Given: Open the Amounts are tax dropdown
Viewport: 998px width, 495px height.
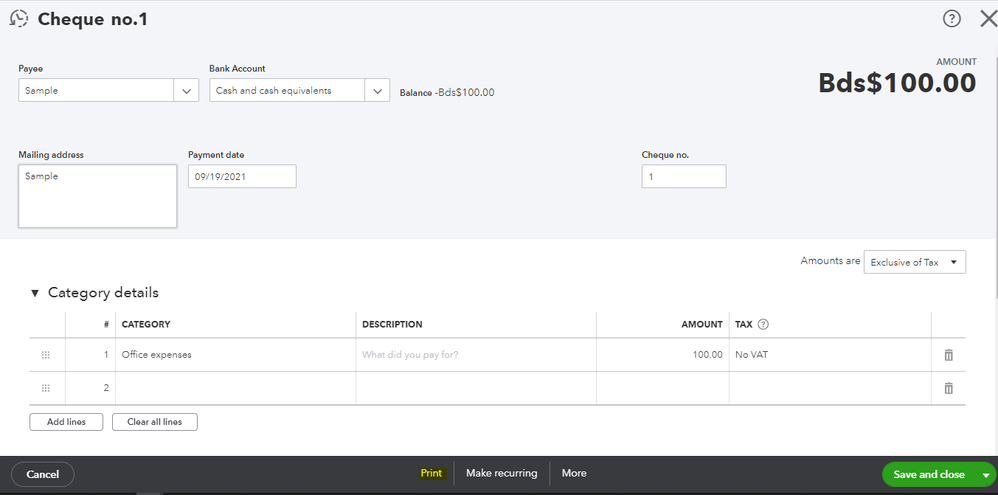Looking at the screenshot, I should pos(914,262).
